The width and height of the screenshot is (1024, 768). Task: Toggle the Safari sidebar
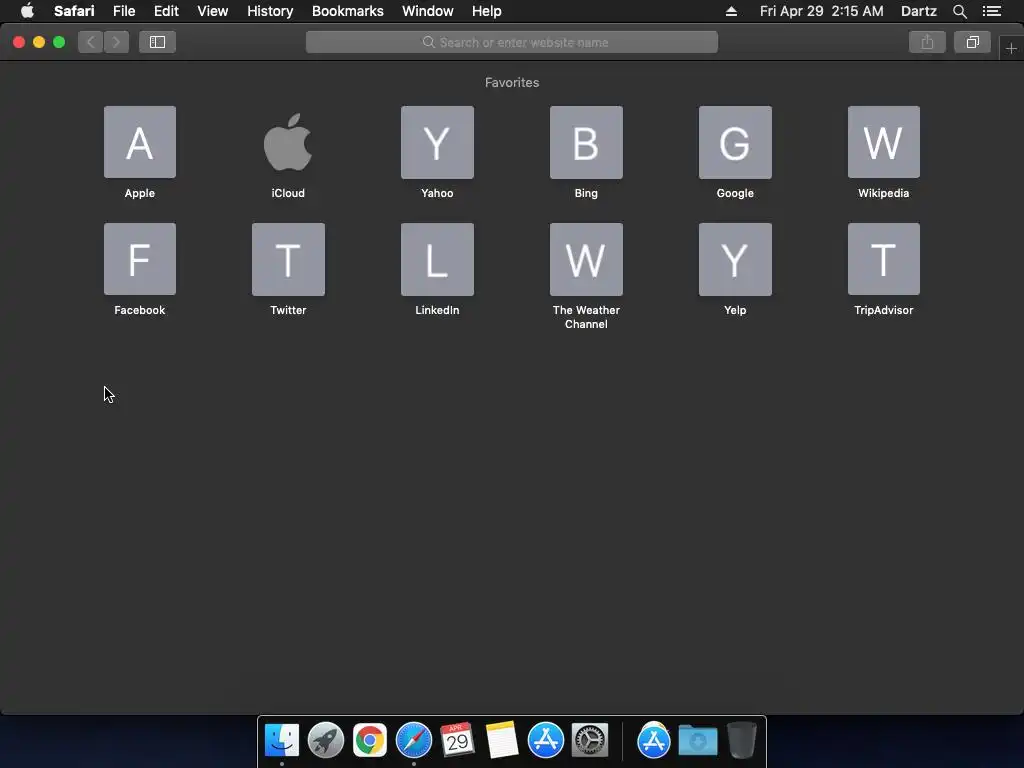pos(157,42)
